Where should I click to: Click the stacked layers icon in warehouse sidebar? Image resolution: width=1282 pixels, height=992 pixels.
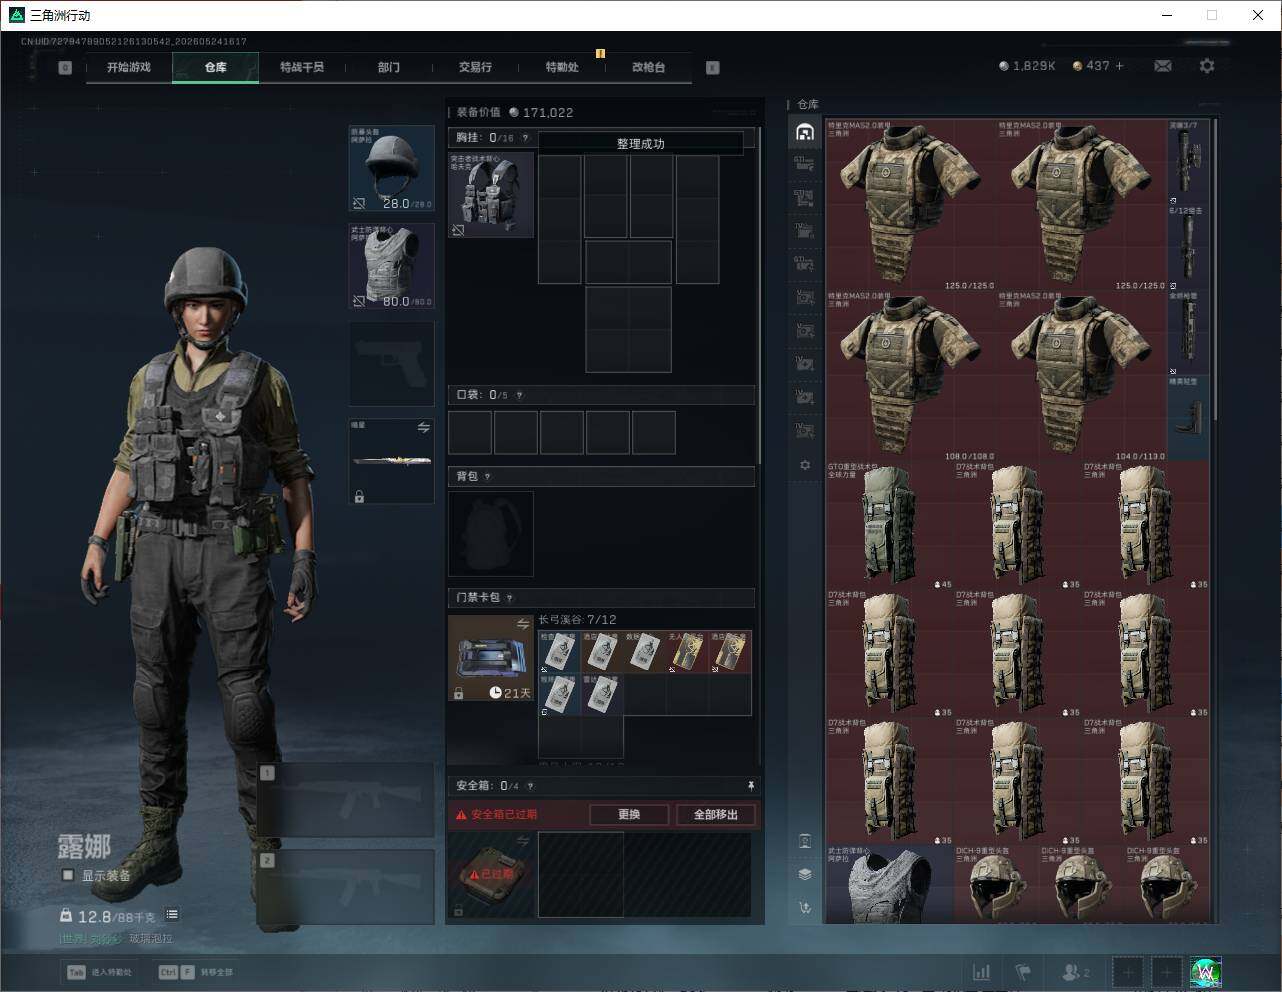pyautogui.click(x=805, y=874)
